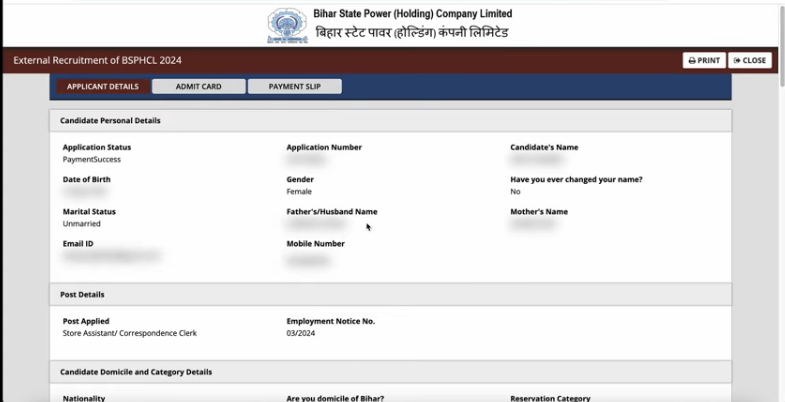The width and height of the screenshot is (785, 402).
Task: Open the PAYMENT SLIP tab
Action: (x=294, y=87)
